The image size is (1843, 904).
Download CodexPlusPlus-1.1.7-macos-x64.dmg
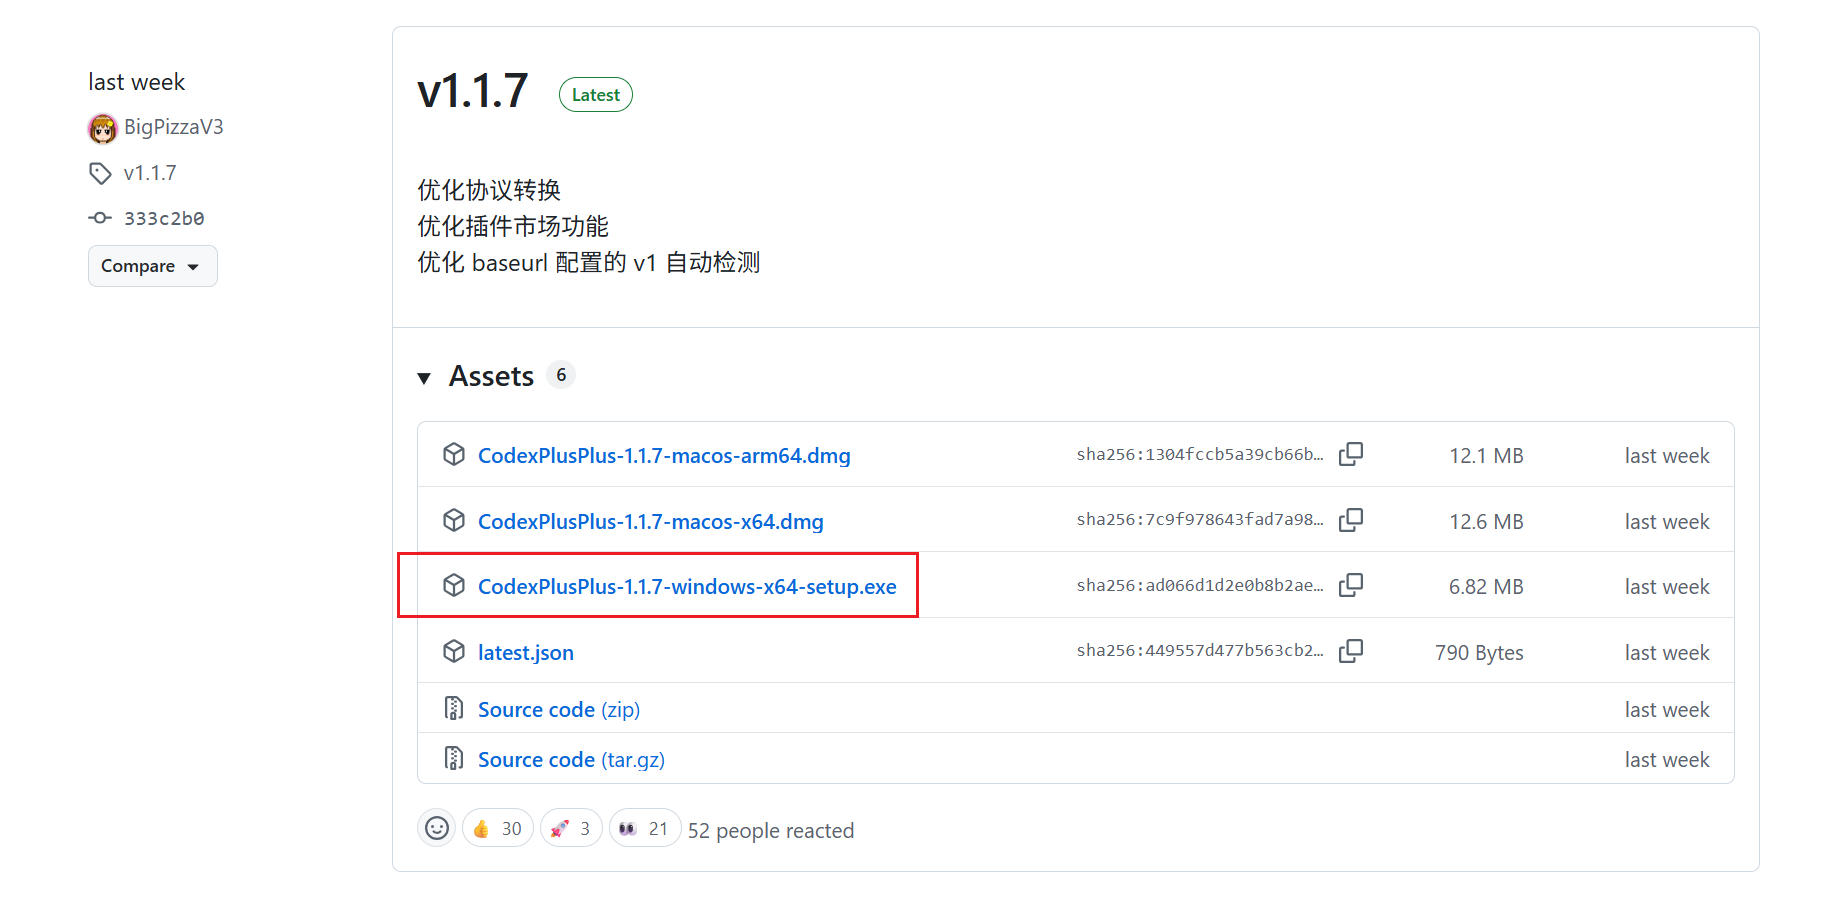click(651, 522)
